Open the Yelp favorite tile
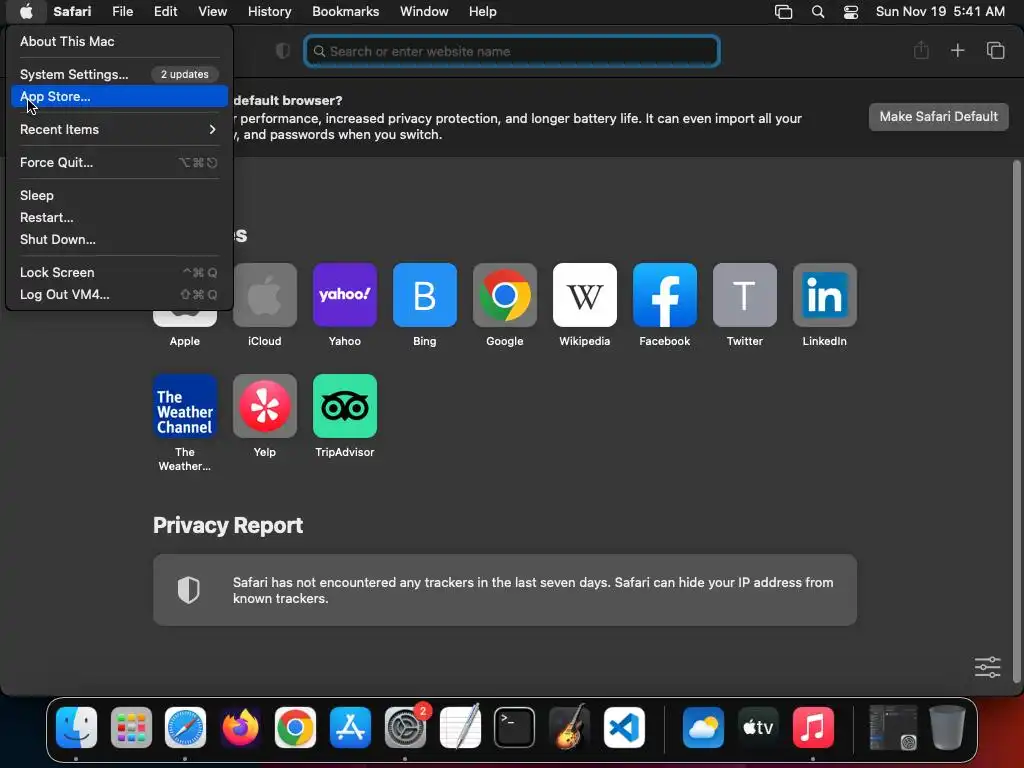The image size is (1024, 768). (x=264, y=406)
